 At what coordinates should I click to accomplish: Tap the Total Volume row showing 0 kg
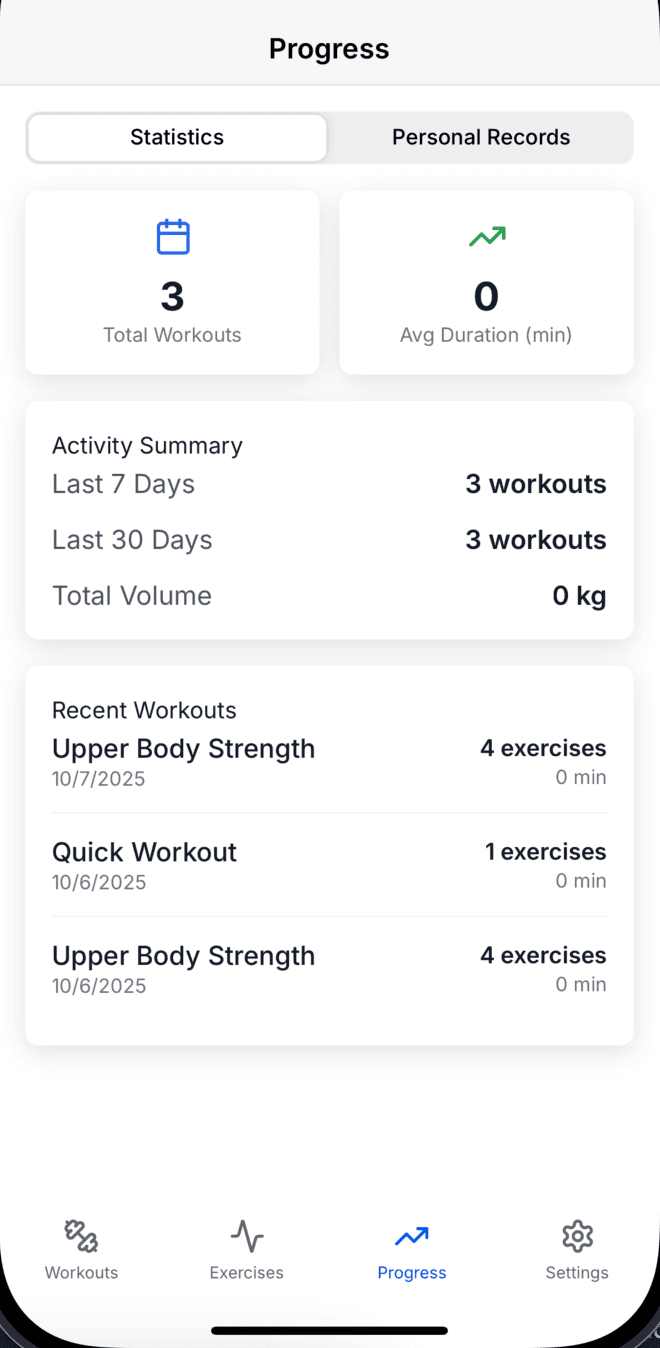329,595
